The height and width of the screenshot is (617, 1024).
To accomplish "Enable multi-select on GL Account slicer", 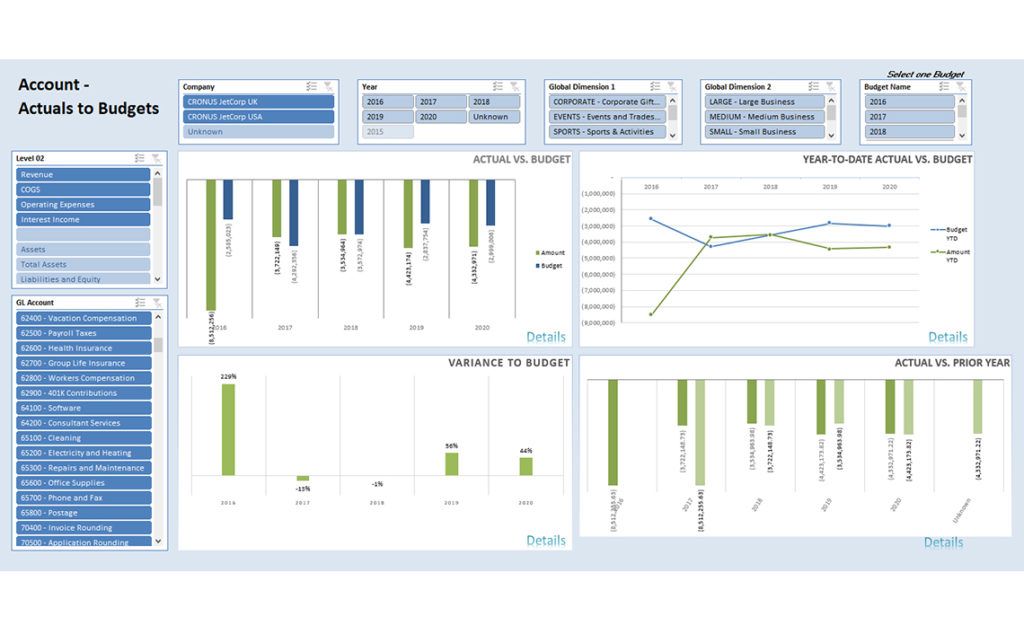I will click(x=140, y=302).
